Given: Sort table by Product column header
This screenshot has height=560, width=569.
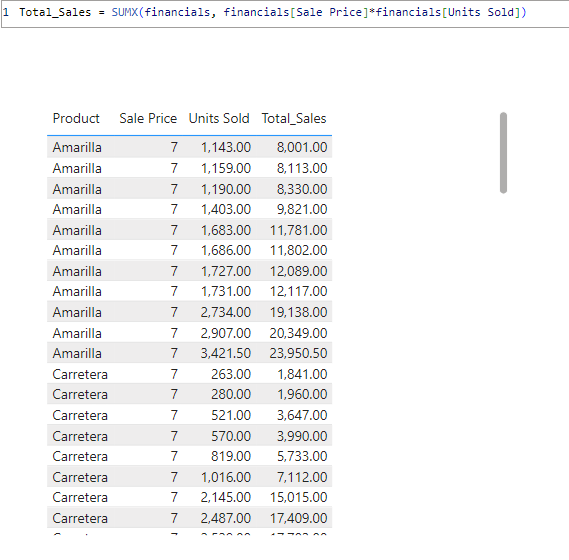Looking at the screenshot, I should point(76,118).
